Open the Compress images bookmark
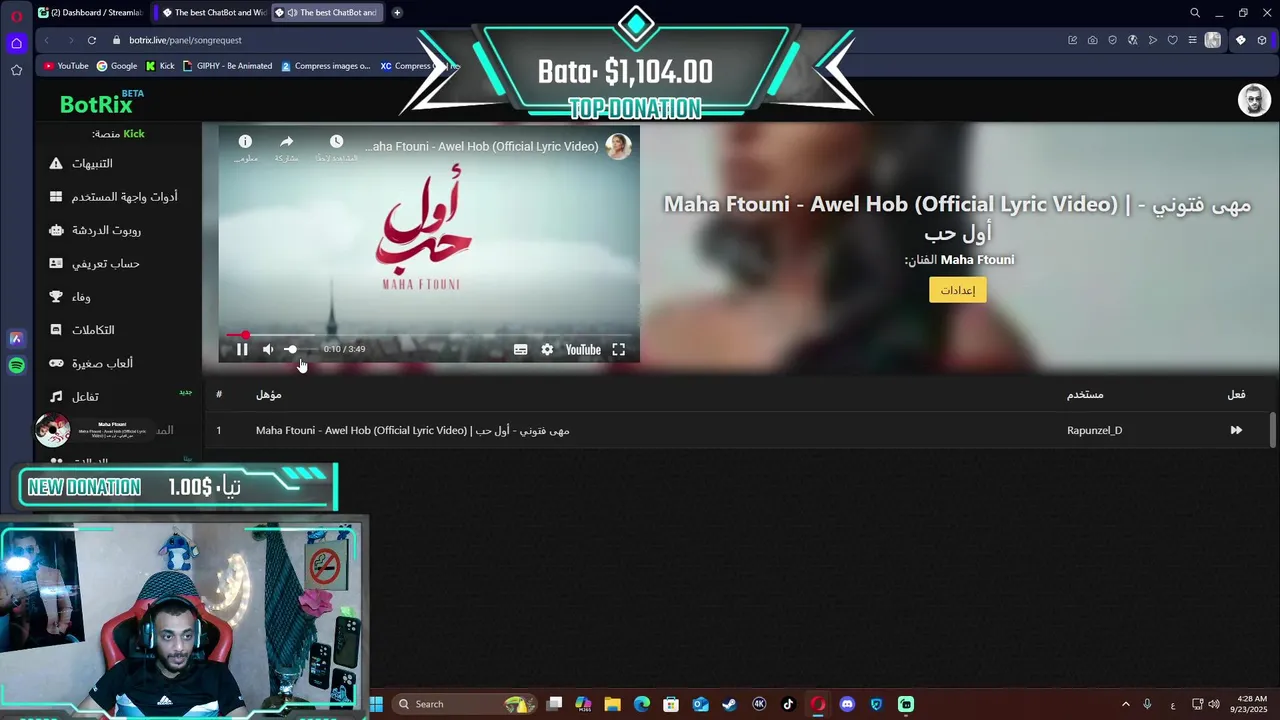The image size is (1280, 720). tap(326, 66)
